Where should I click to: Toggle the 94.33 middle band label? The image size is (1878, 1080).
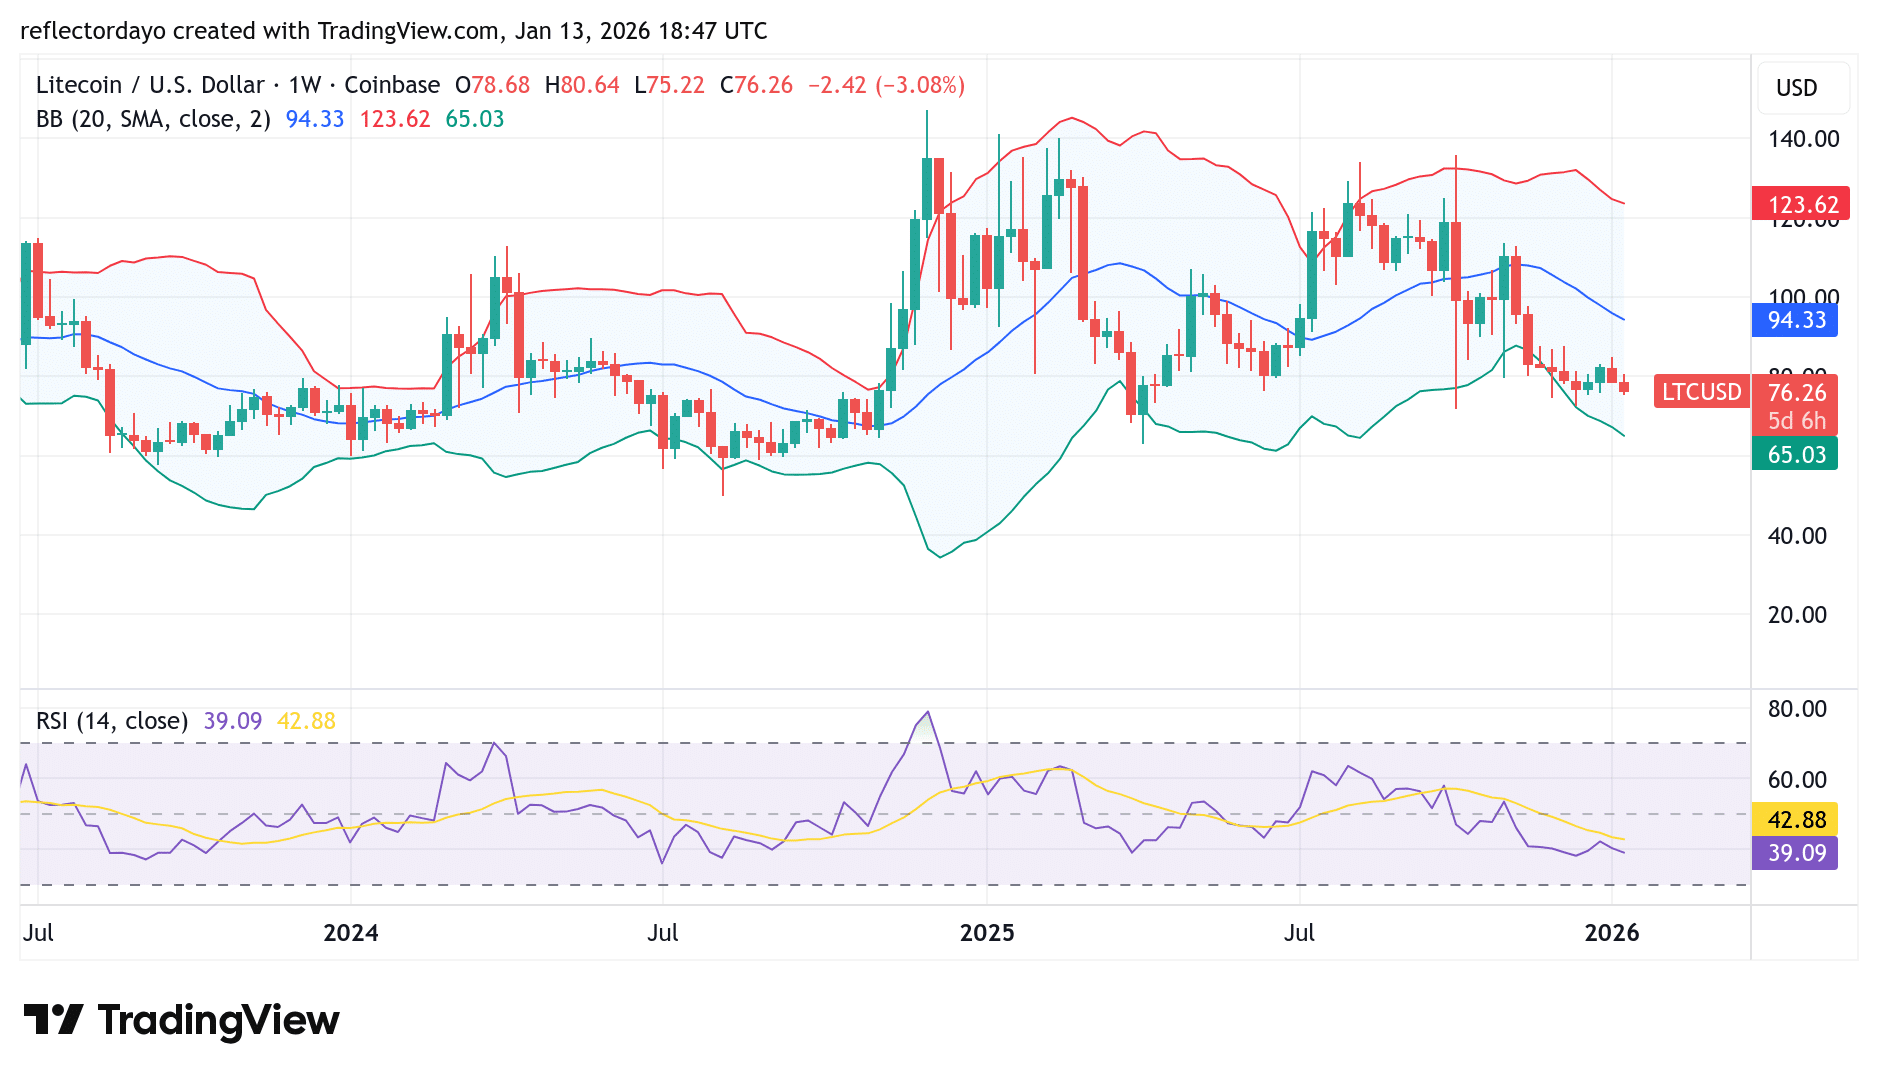coord(1795,321)
